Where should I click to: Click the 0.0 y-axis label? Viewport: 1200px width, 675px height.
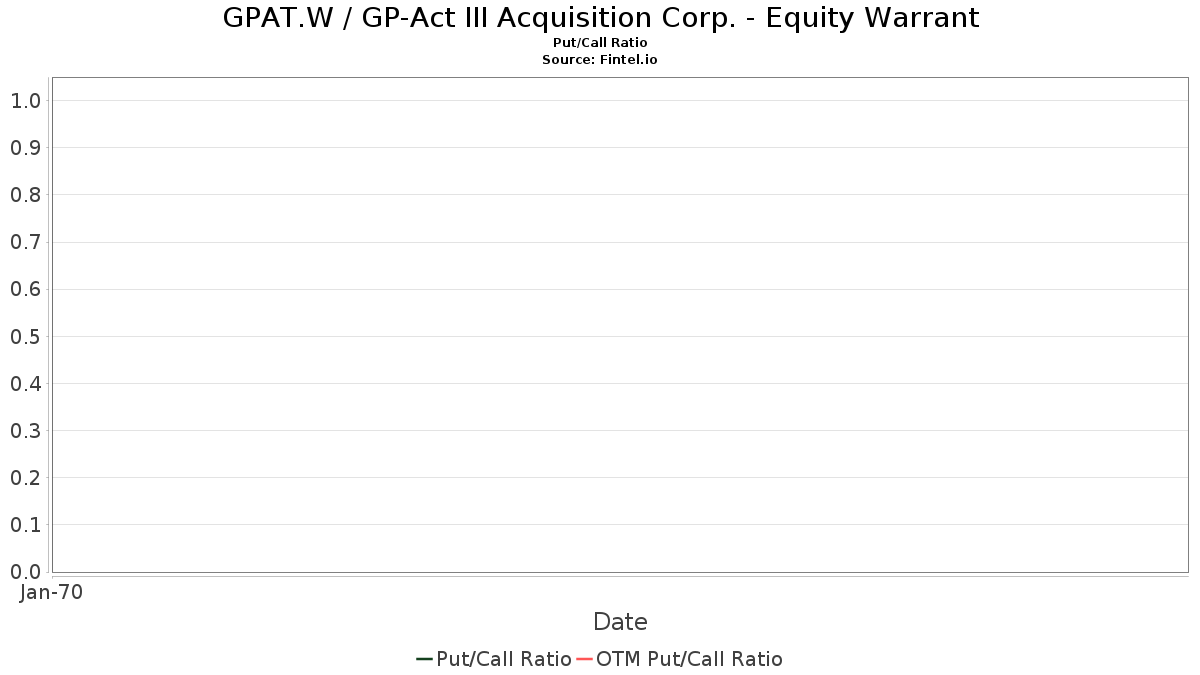(25, 572)
